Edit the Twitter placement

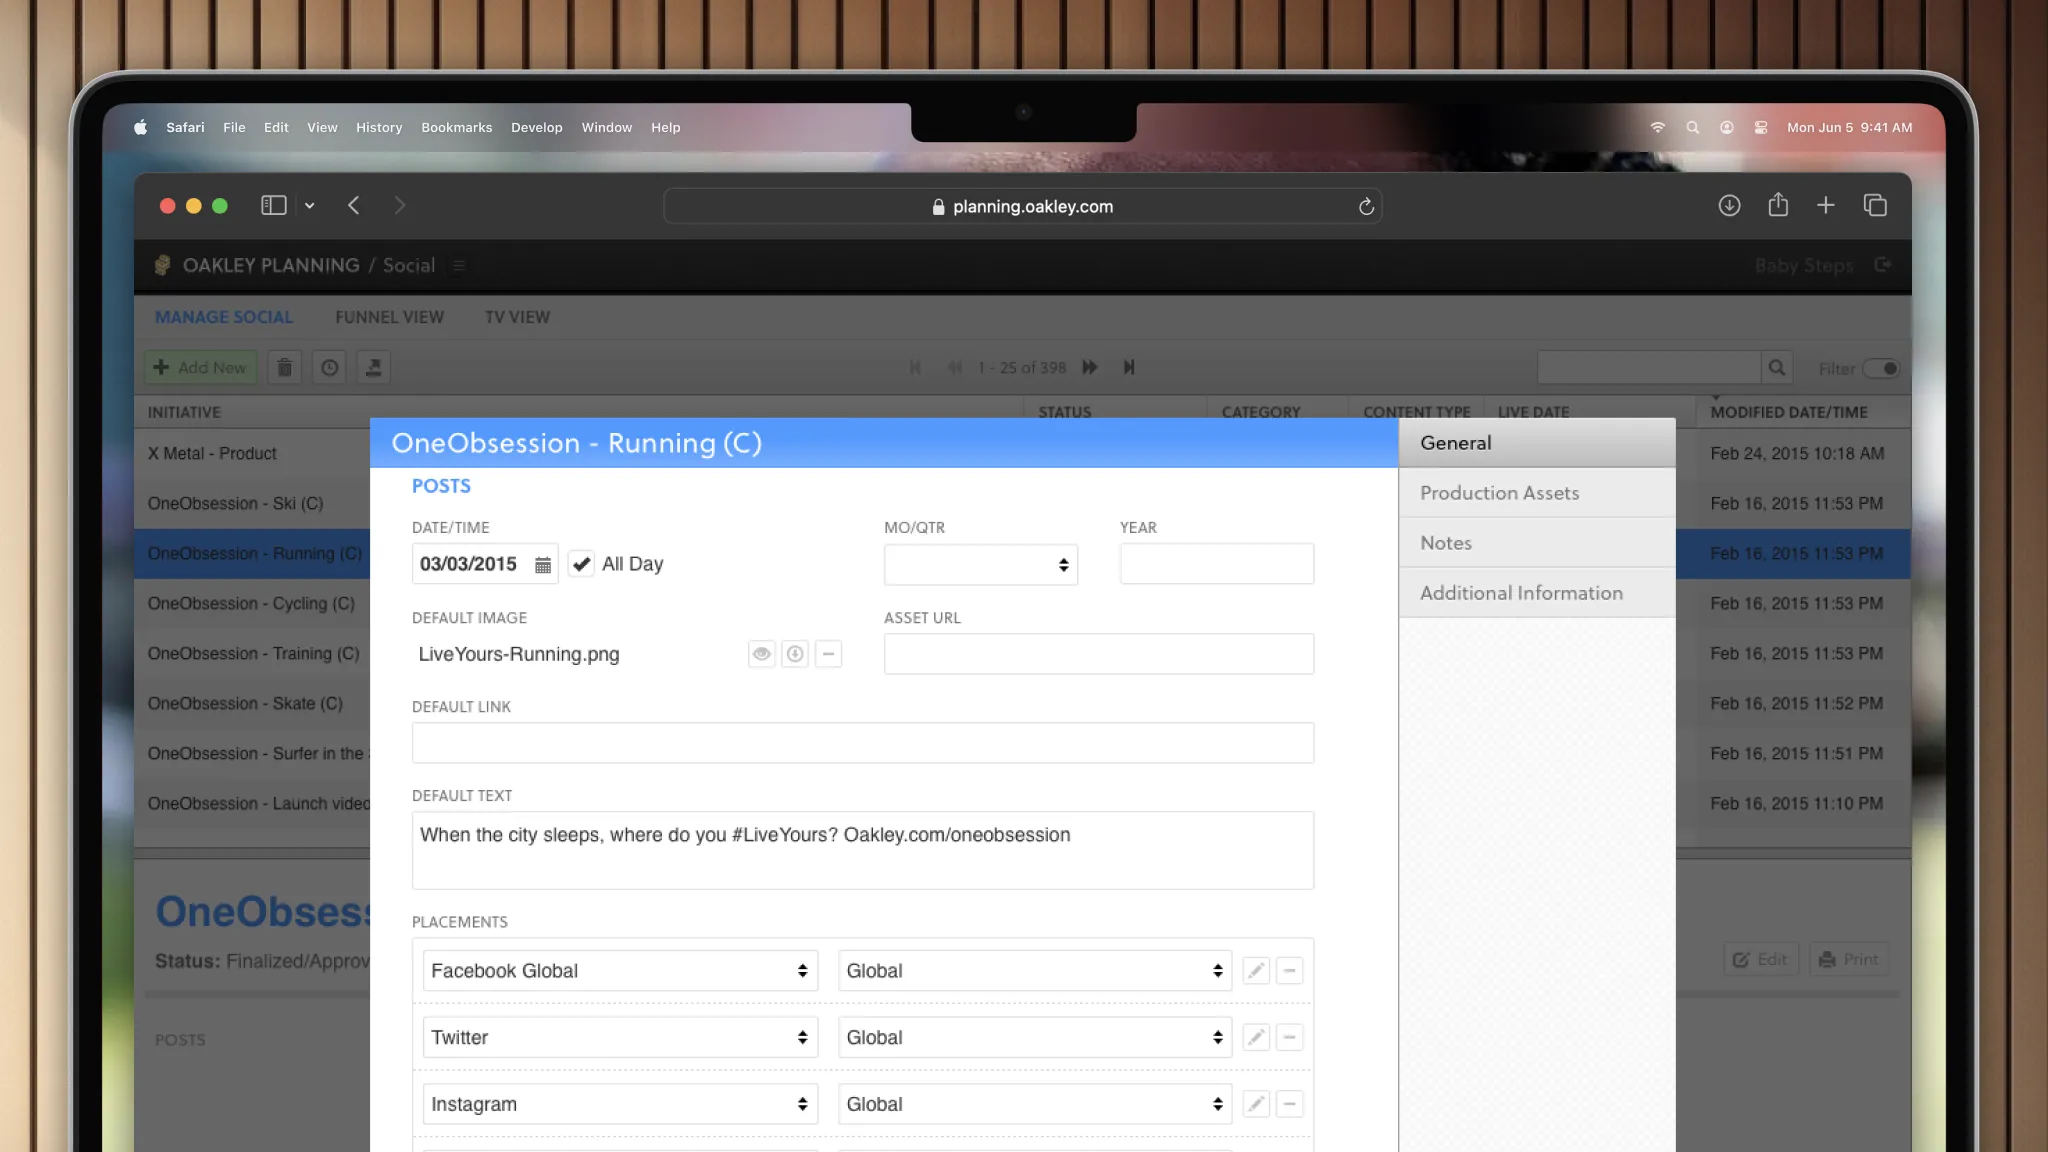1256,1038
